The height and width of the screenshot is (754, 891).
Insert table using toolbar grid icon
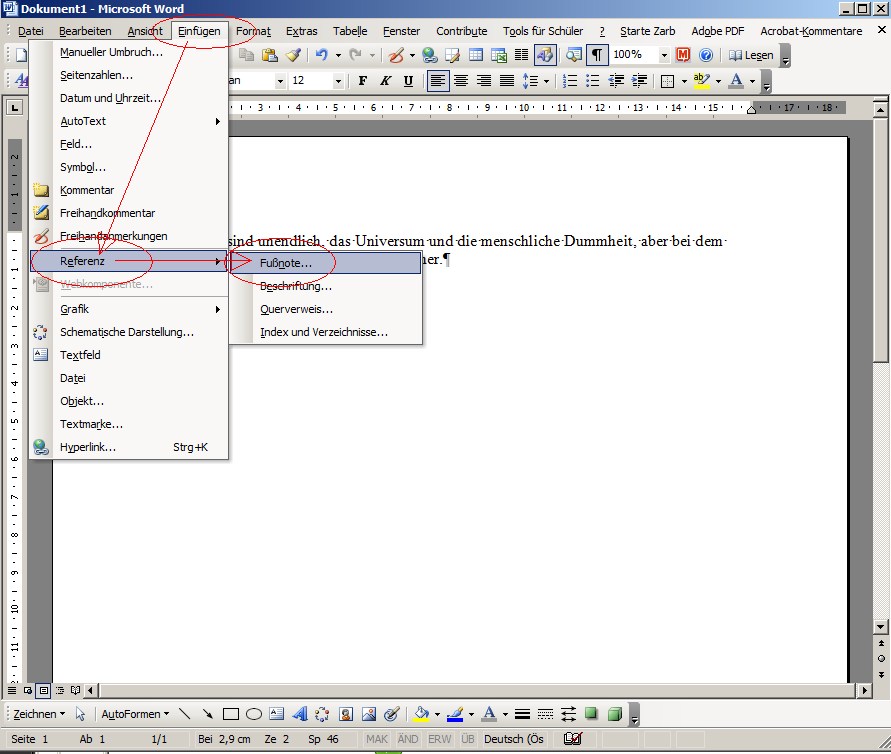click(x=476, y=55)
